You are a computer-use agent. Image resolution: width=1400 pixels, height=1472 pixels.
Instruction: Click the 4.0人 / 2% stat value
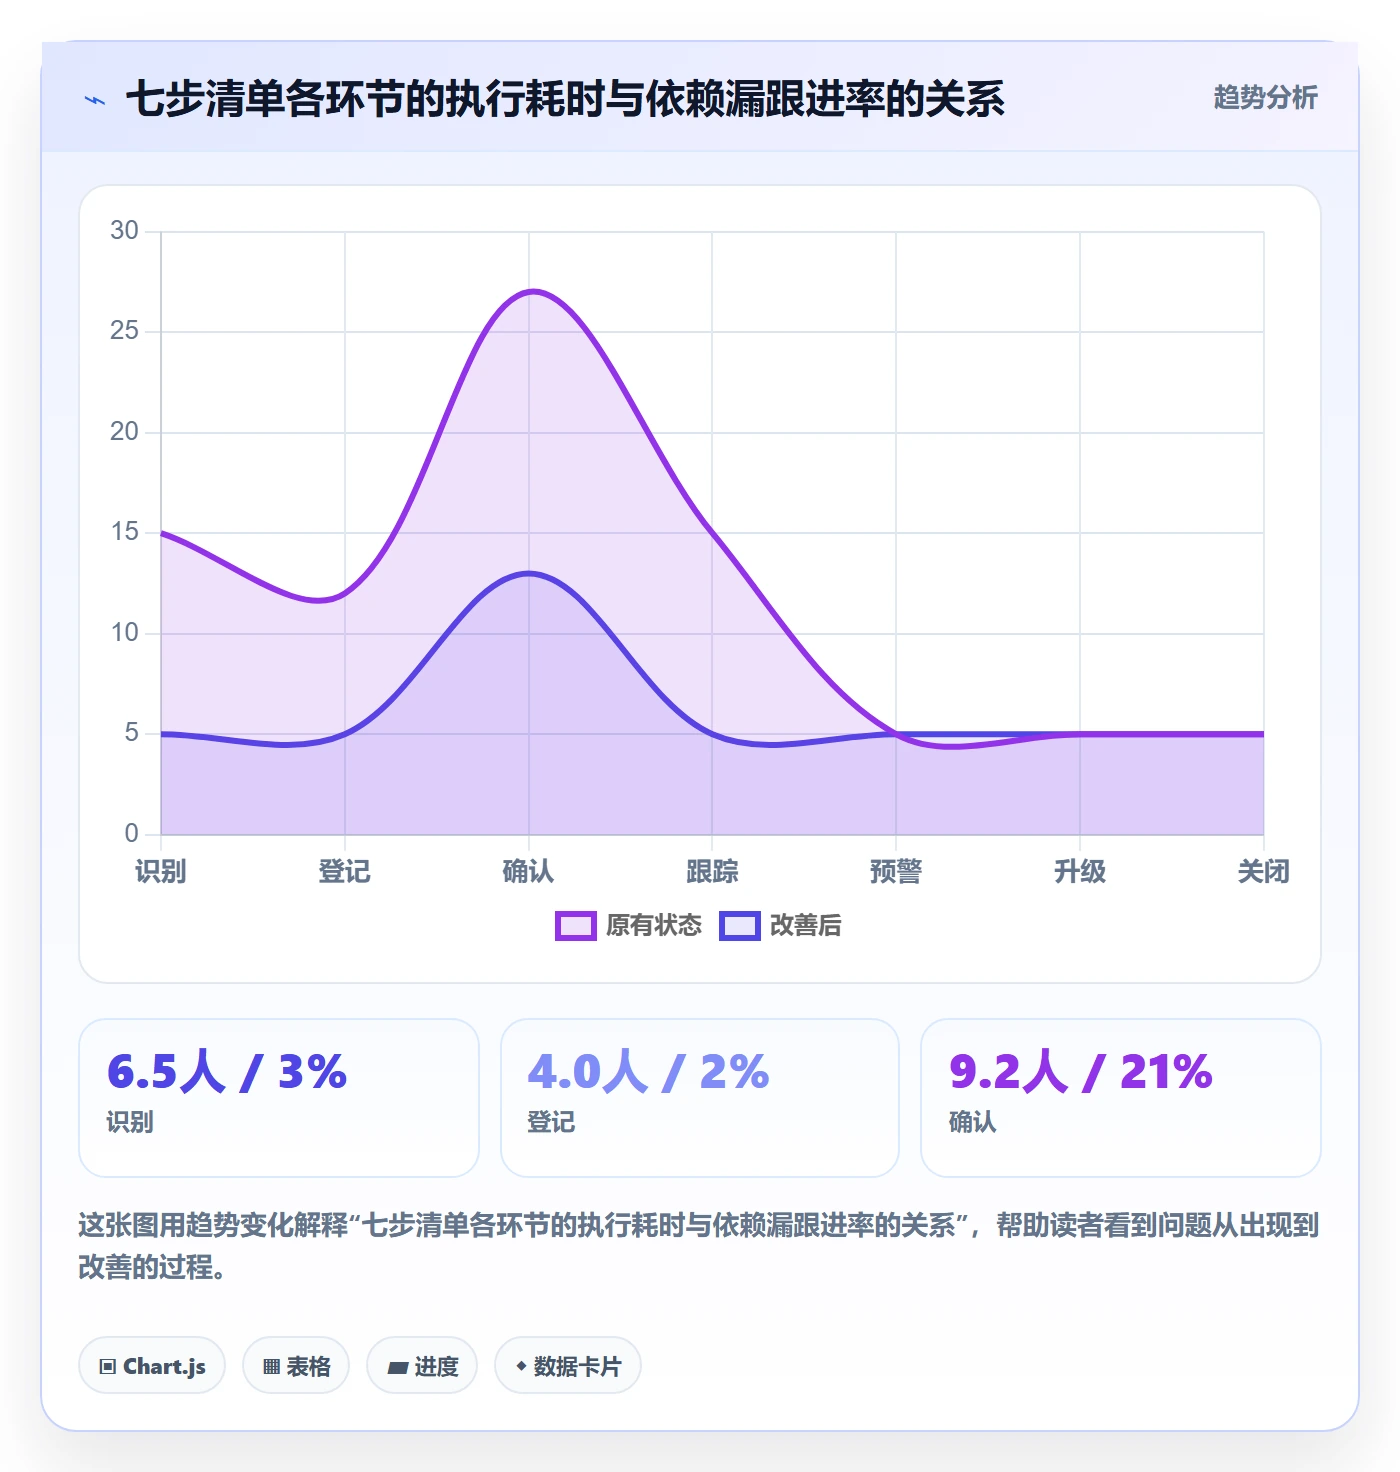coord(648,1071)
